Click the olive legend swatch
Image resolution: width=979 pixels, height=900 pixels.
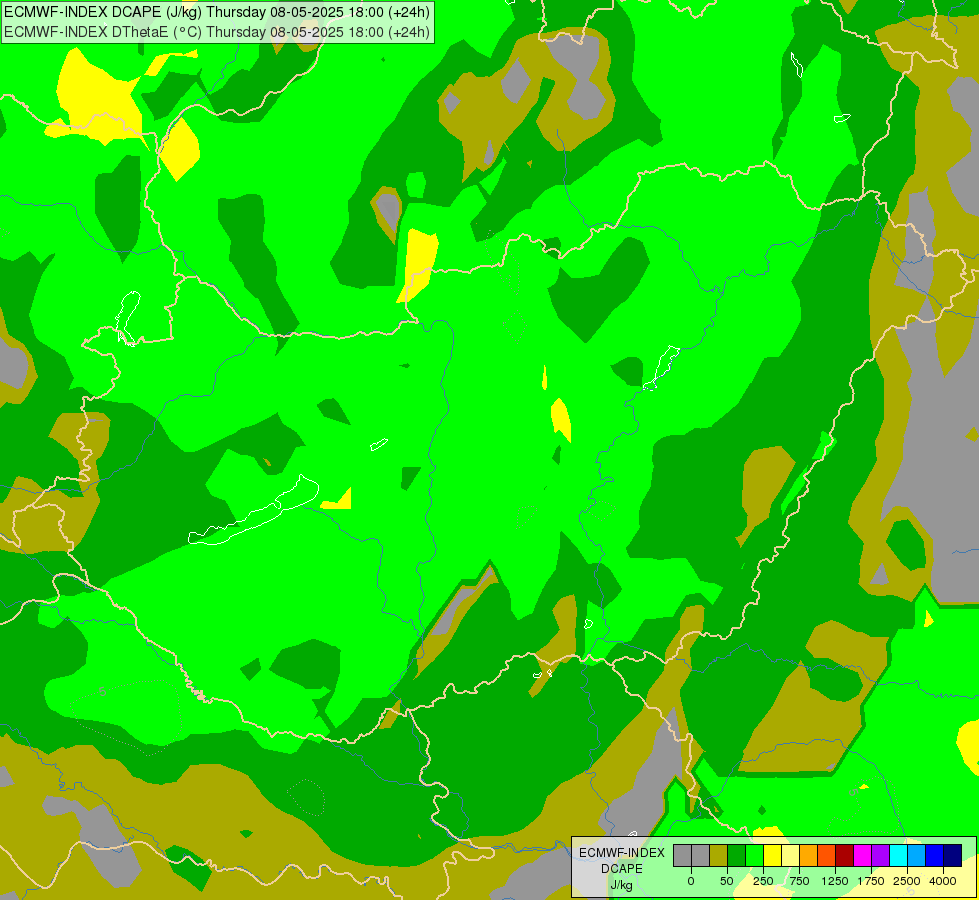[x=718, y=856]
